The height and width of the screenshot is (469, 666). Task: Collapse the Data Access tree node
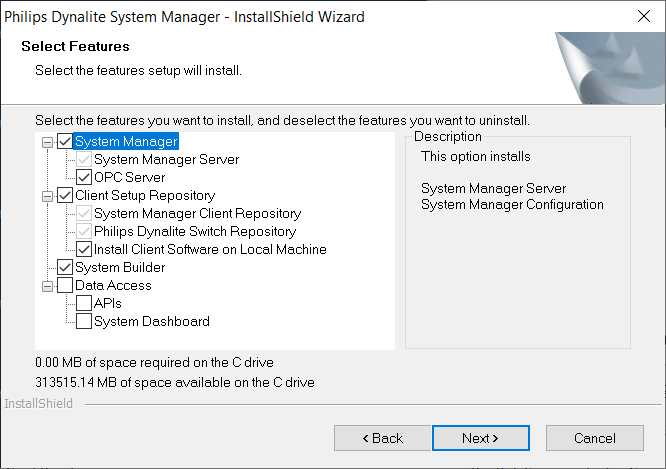click(48, 286)
